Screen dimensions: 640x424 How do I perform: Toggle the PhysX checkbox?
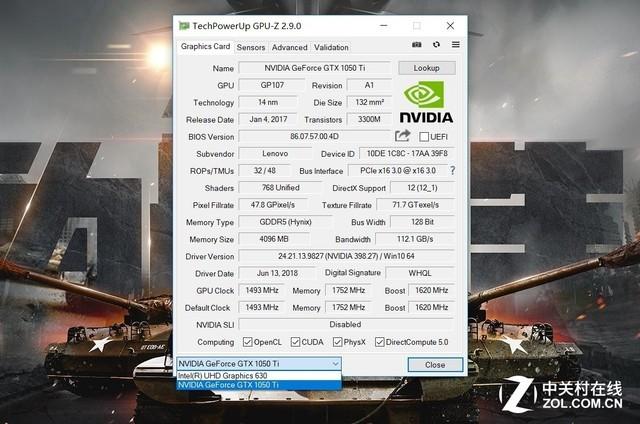[x=338, y=342]
